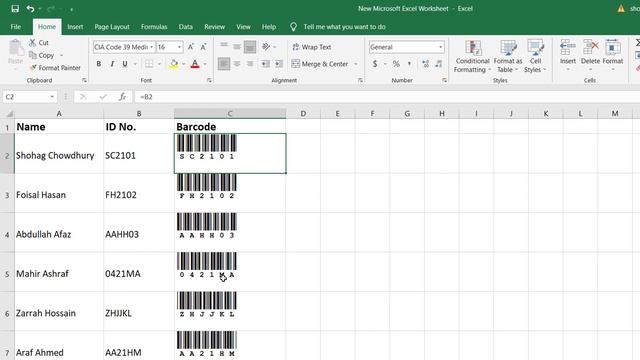Apply Percent Style format

[396, 64]
